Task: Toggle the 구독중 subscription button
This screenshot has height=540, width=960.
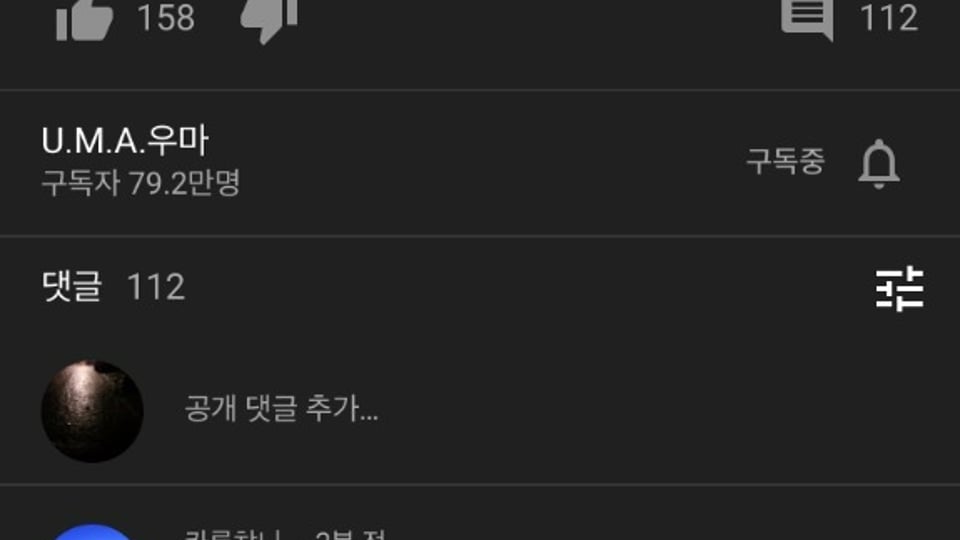Action: point(786,162)
